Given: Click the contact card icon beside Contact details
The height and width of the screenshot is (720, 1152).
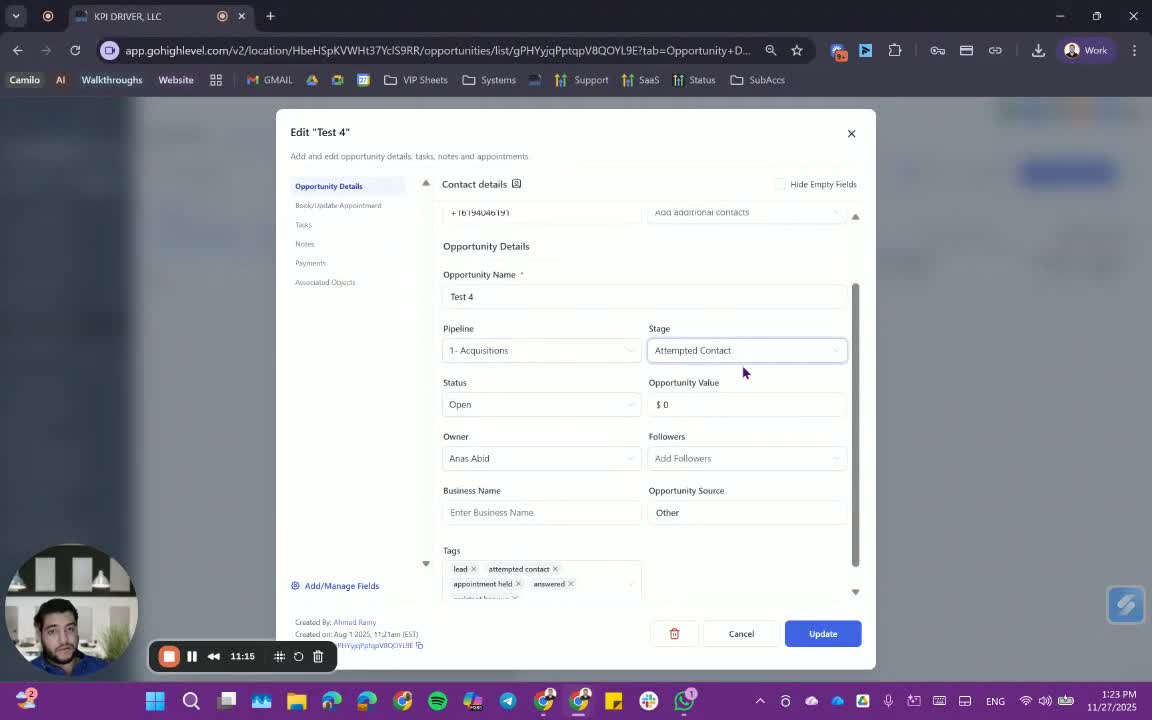Looking at the screenshot, I should 516,184.
